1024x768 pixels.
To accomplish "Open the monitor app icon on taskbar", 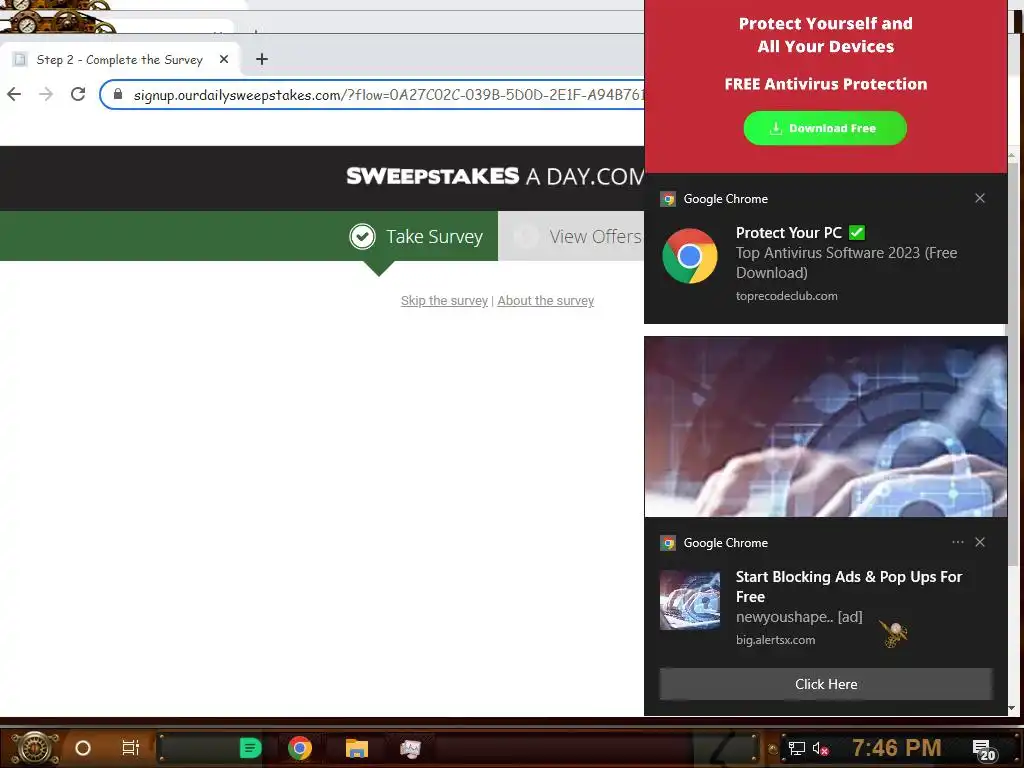I will tap(410, 748).
